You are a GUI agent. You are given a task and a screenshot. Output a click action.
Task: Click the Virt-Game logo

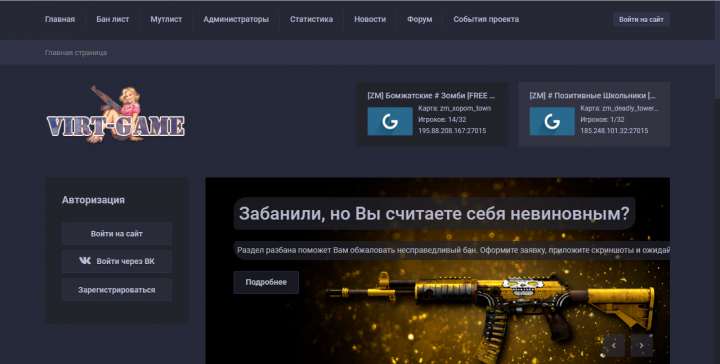[x=116, y=115]
